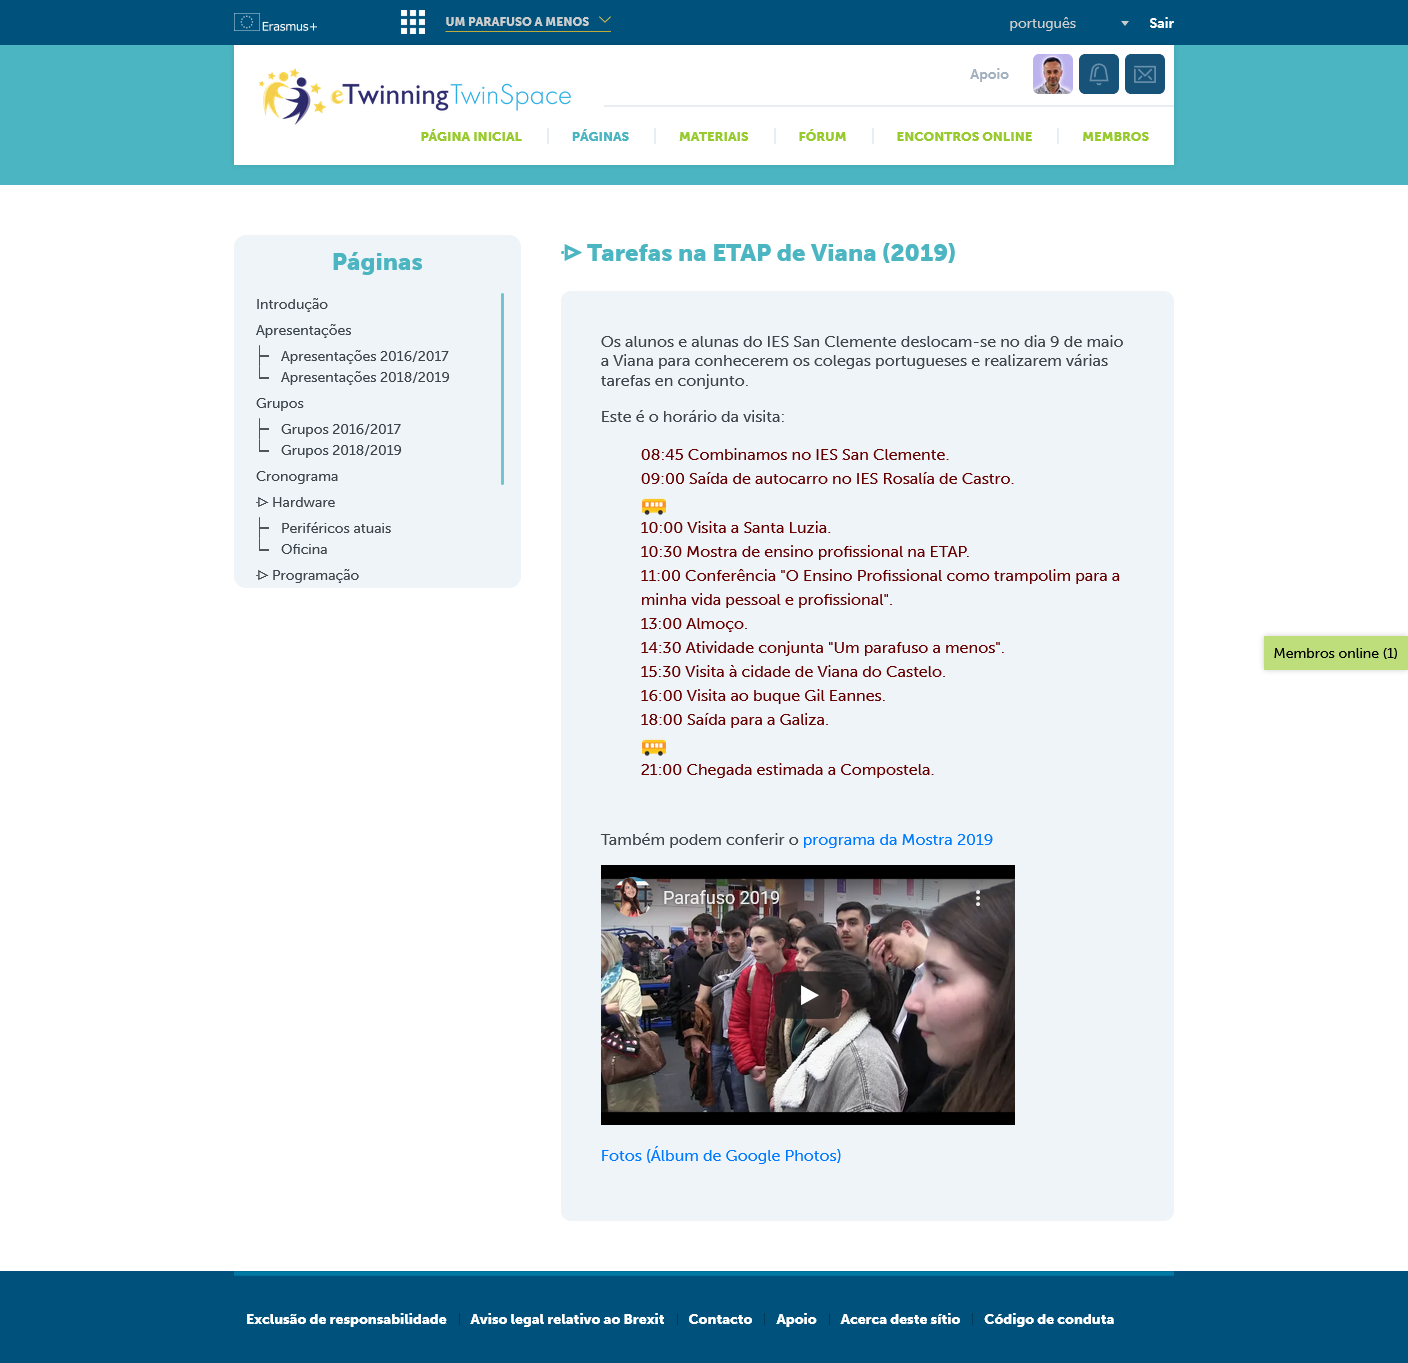The height and width of the screenshot is (1363, 1408).
Task: Open the Parafuso 2019 video title link
Action: [x=721, y=898]
